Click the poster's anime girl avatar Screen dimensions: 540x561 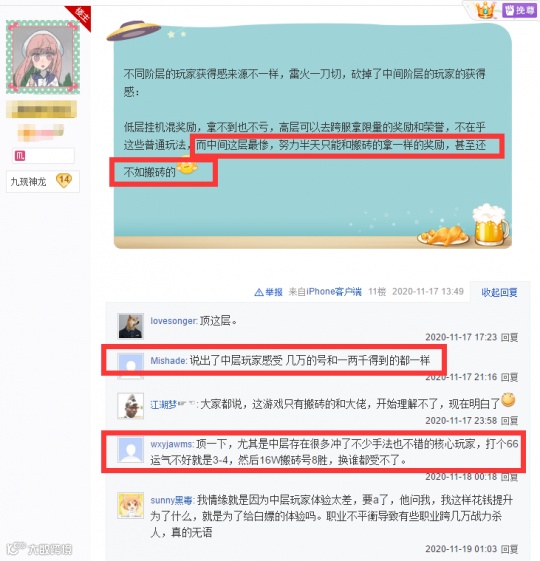point(43,57)
